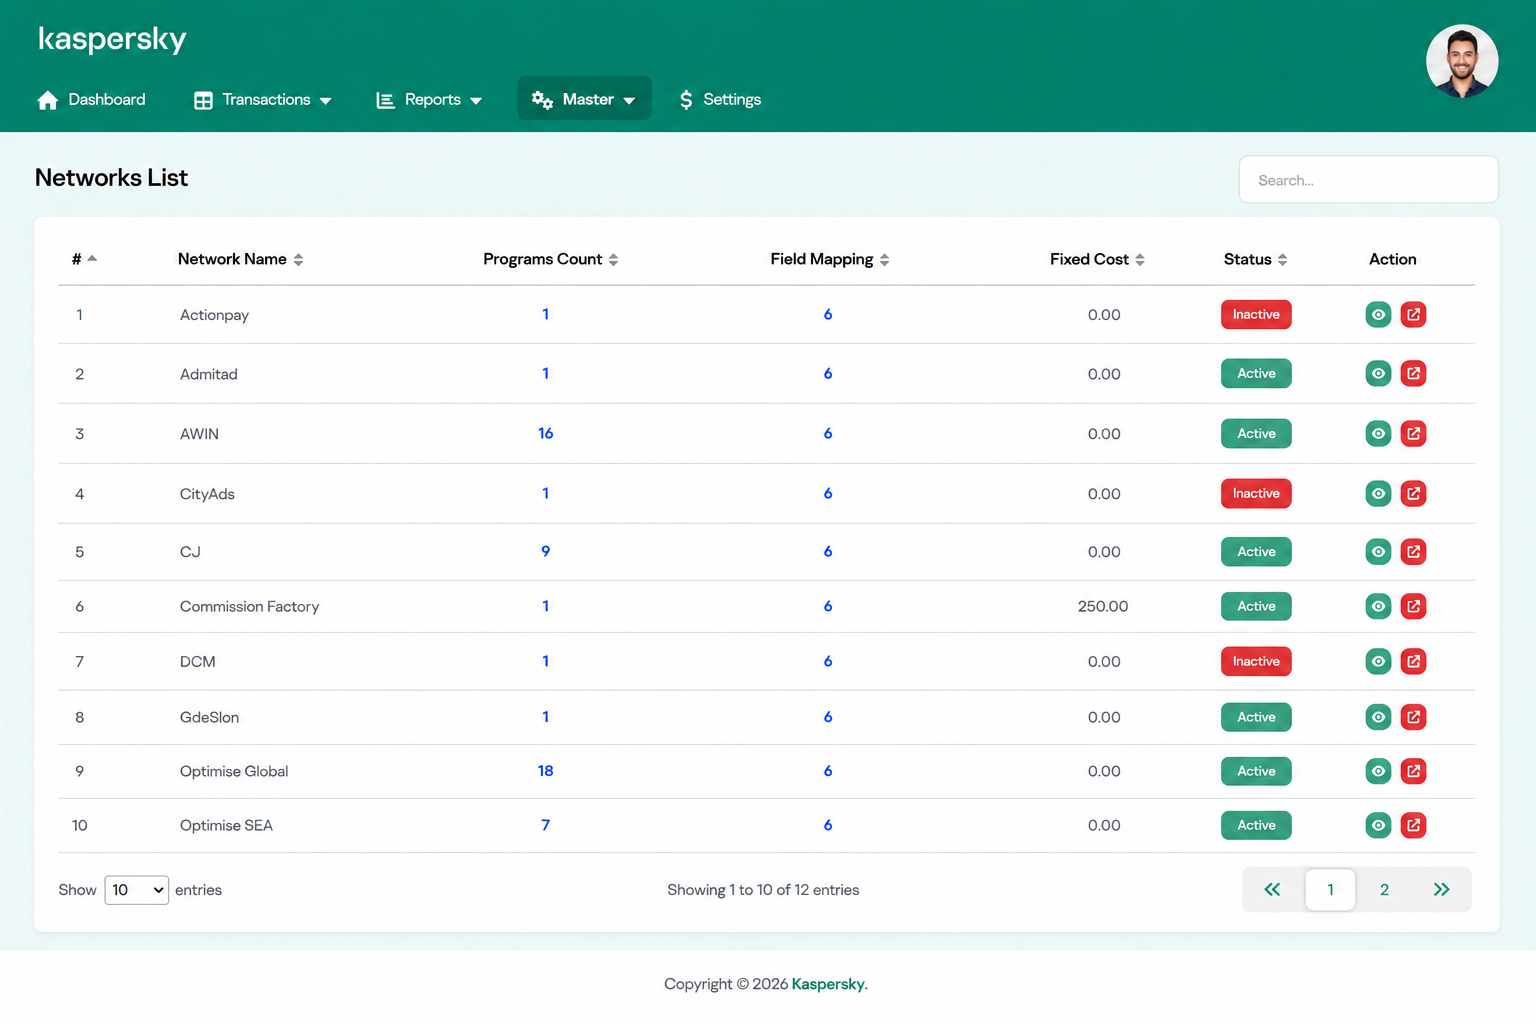View Commission Factory with the eye icon
This screenshot has height=1024, width=1536.
(1378, 606)
